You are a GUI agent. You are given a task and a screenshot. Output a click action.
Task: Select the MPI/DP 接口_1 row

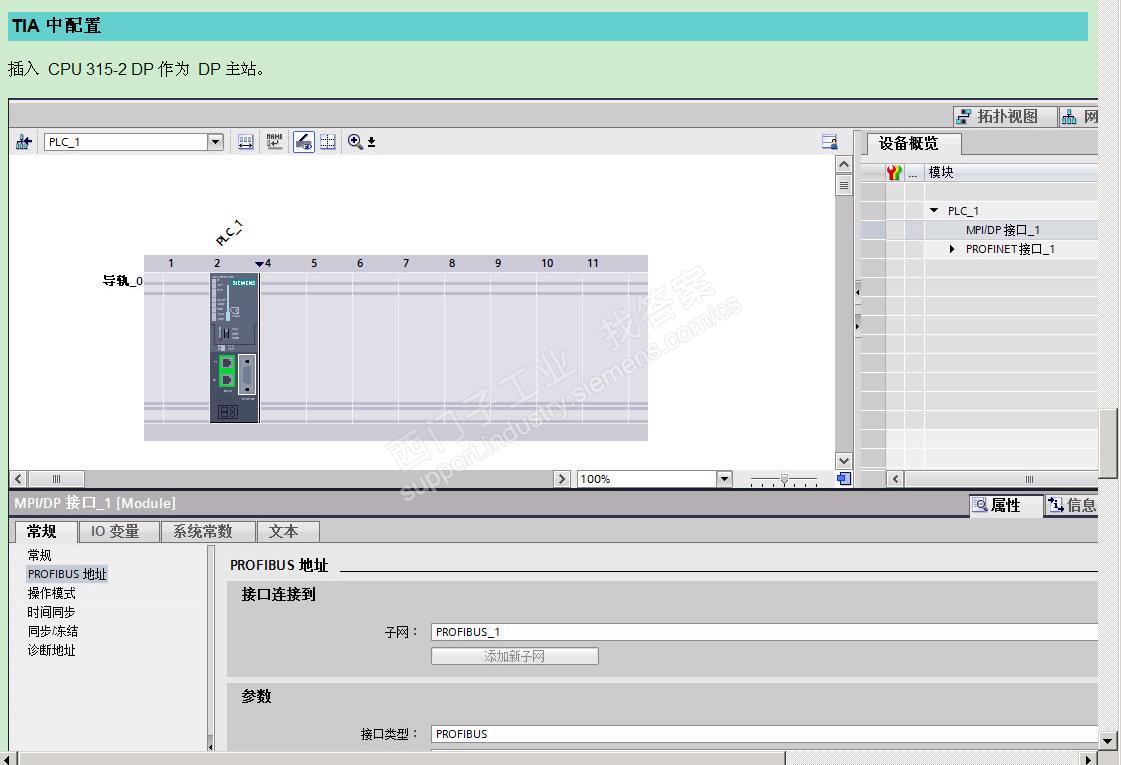pos(1002,230)
